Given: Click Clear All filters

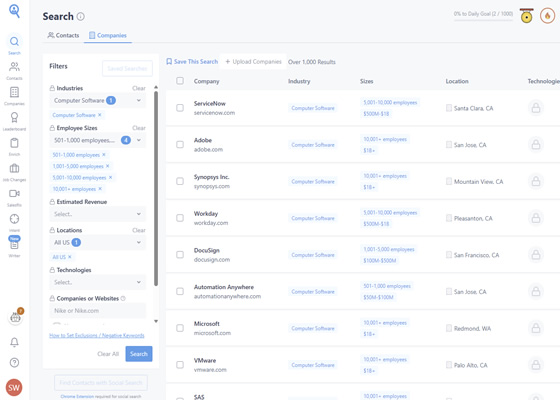Looking at the screenshot, I should point(108,354).
